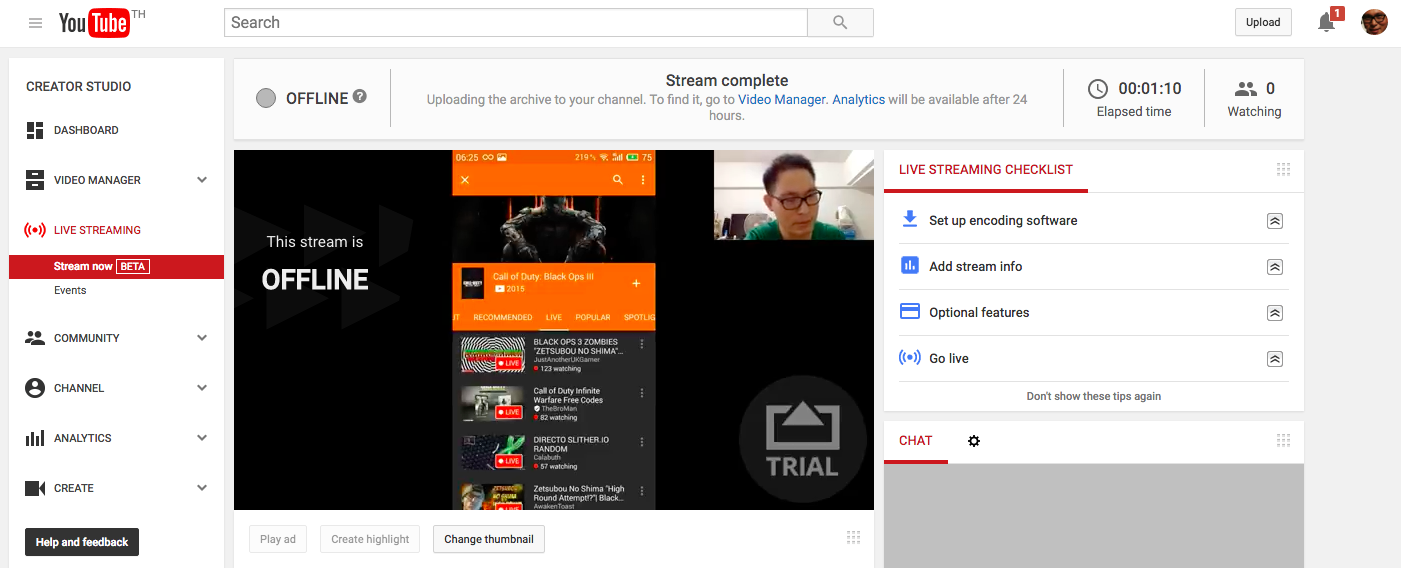This screenshot has width=1401, height=568.
Task: Click the Set up encoding software text
Action: (1003, 221)
